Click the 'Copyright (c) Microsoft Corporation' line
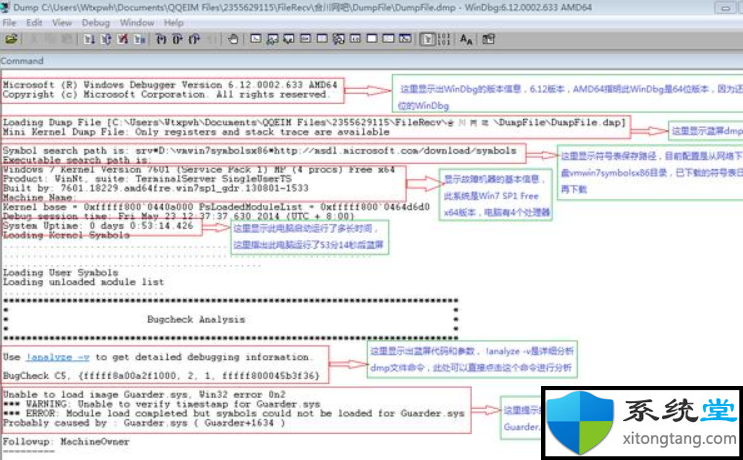Viewport: 743px width, 460px height. pos(165,94)
